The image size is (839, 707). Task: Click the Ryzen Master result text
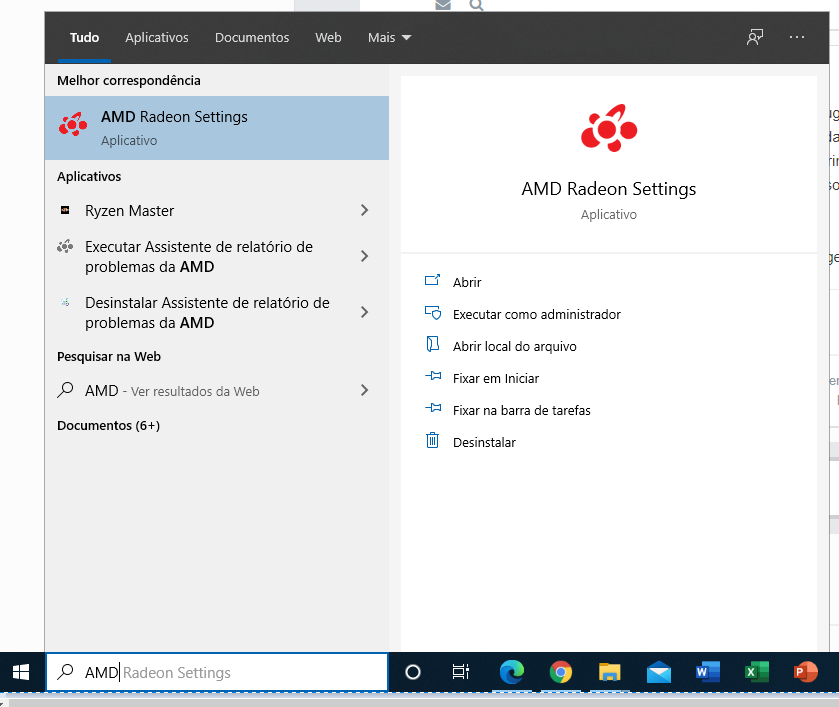point(129,211)
